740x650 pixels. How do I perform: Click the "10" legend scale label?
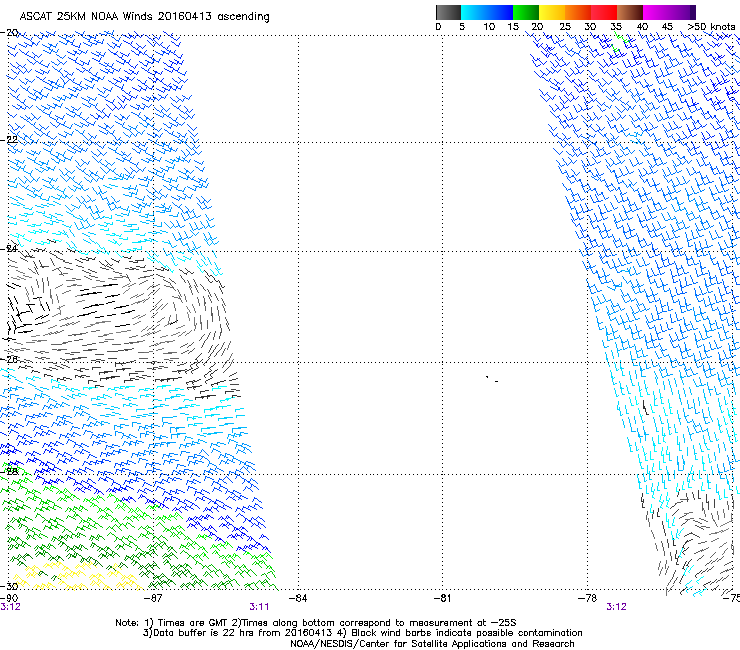point(489,27)
